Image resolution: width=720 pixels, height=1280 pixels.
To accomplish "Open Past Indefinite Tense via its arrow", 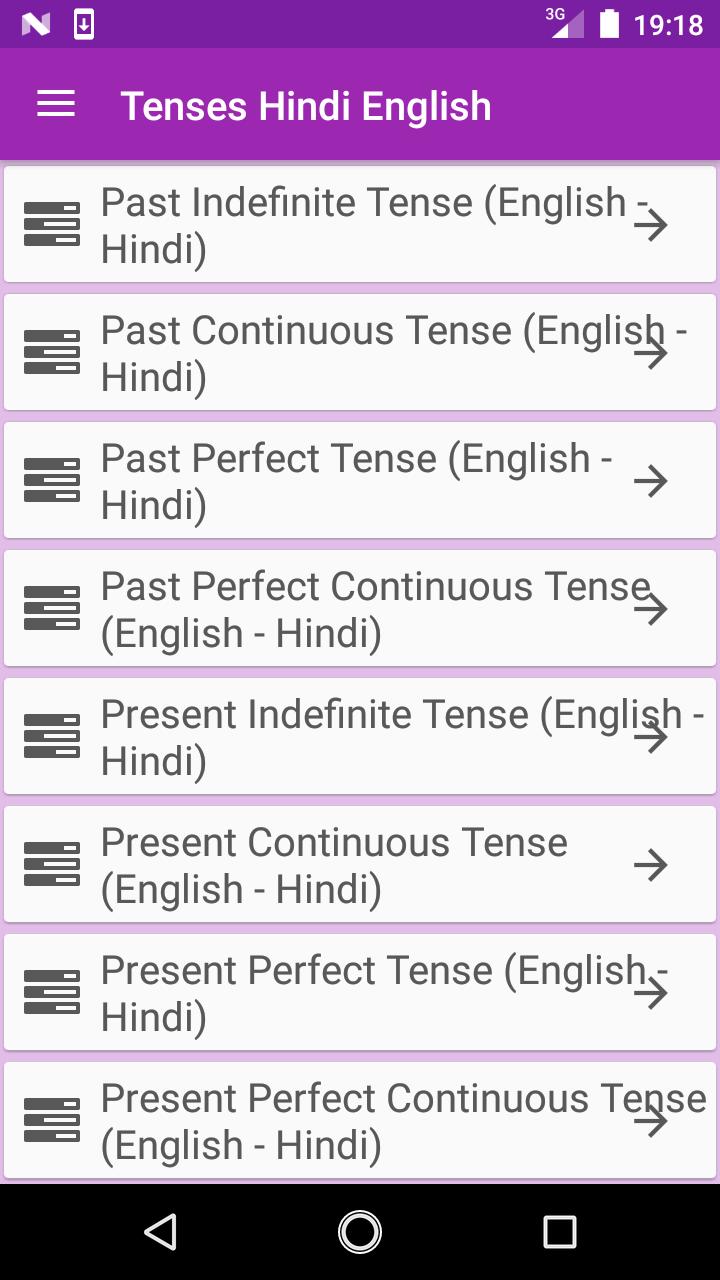I will 651,225.
